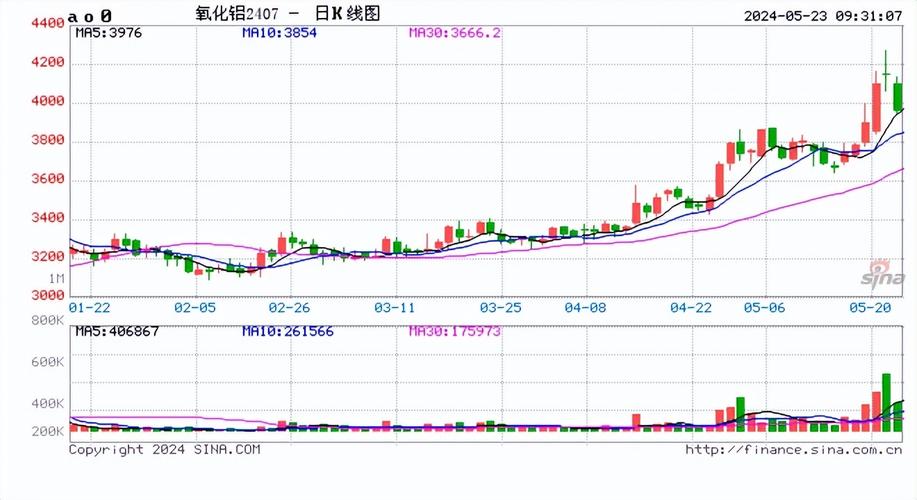Click the 600K volume axis label
Image resolution: width=917 pixels, height=500 pixels.
pos(47,362)
